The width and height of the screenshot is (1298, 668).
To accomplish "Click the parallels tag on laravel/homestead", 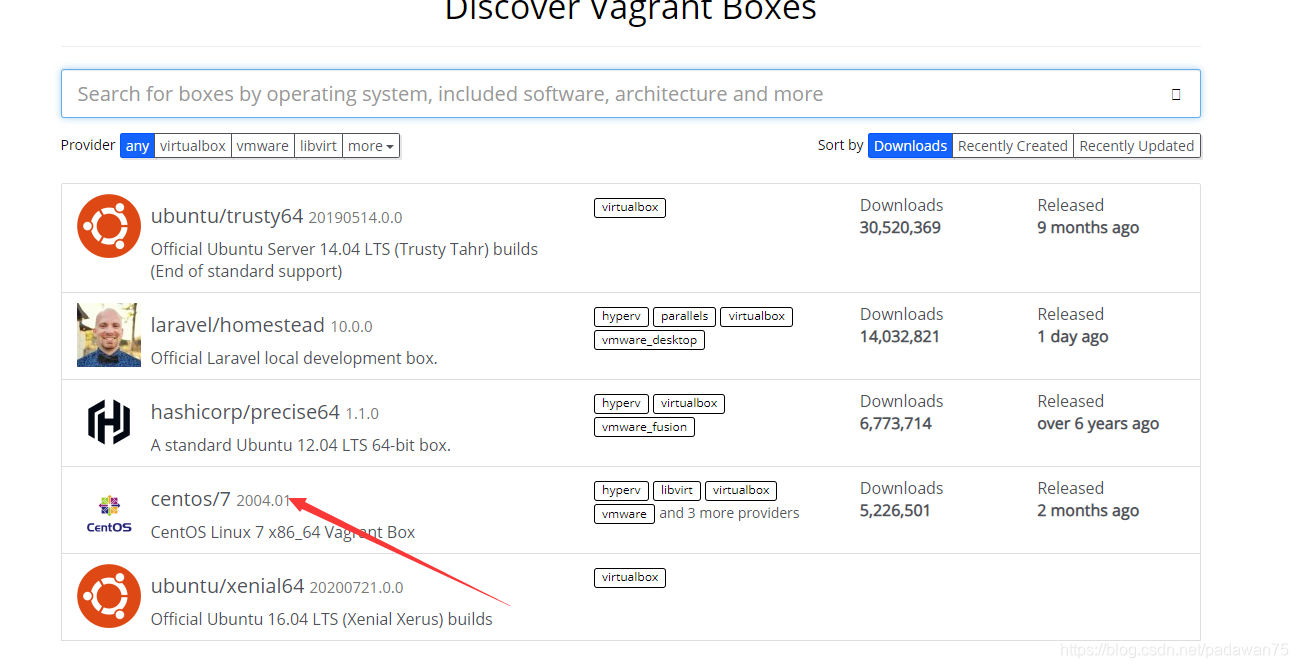I will 684,316.
